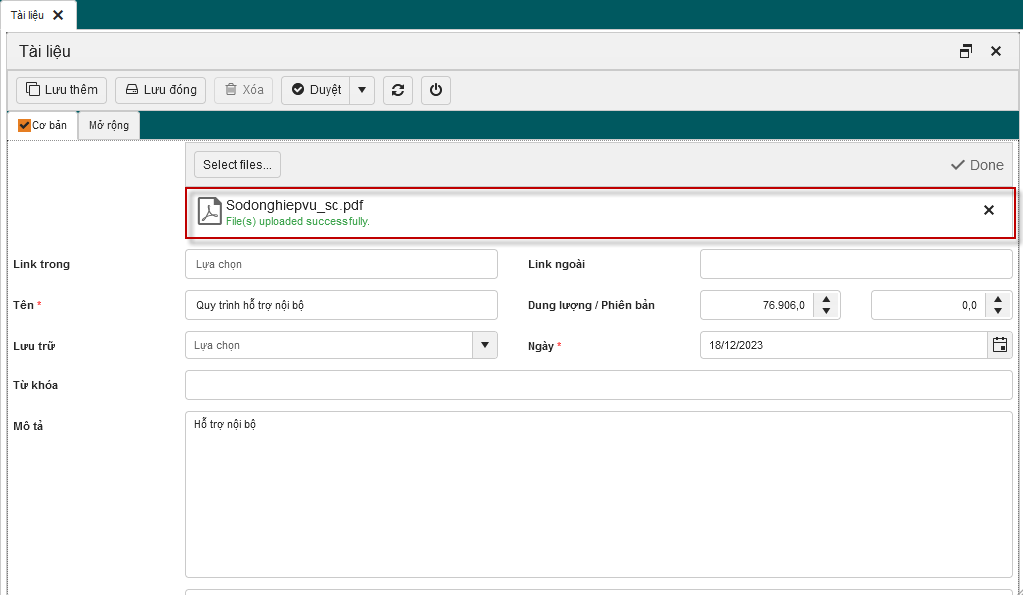Decrease the Dung lượng value
The image size is (1023, 595).
[827, 311]
